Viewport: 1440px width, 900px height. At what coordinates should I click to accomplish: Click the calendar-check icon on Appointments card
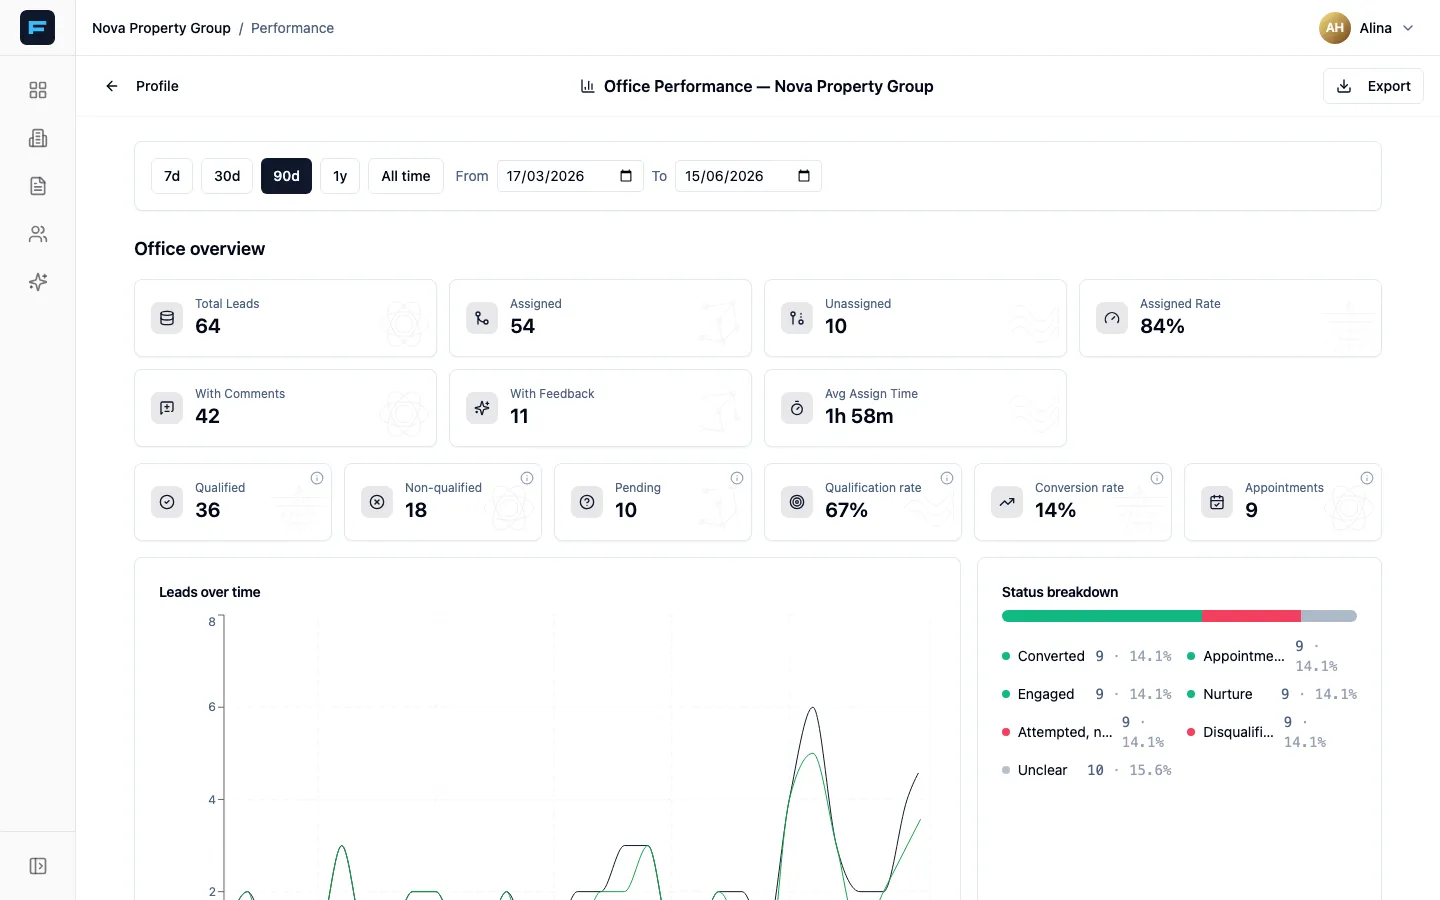click(1217, 502)
